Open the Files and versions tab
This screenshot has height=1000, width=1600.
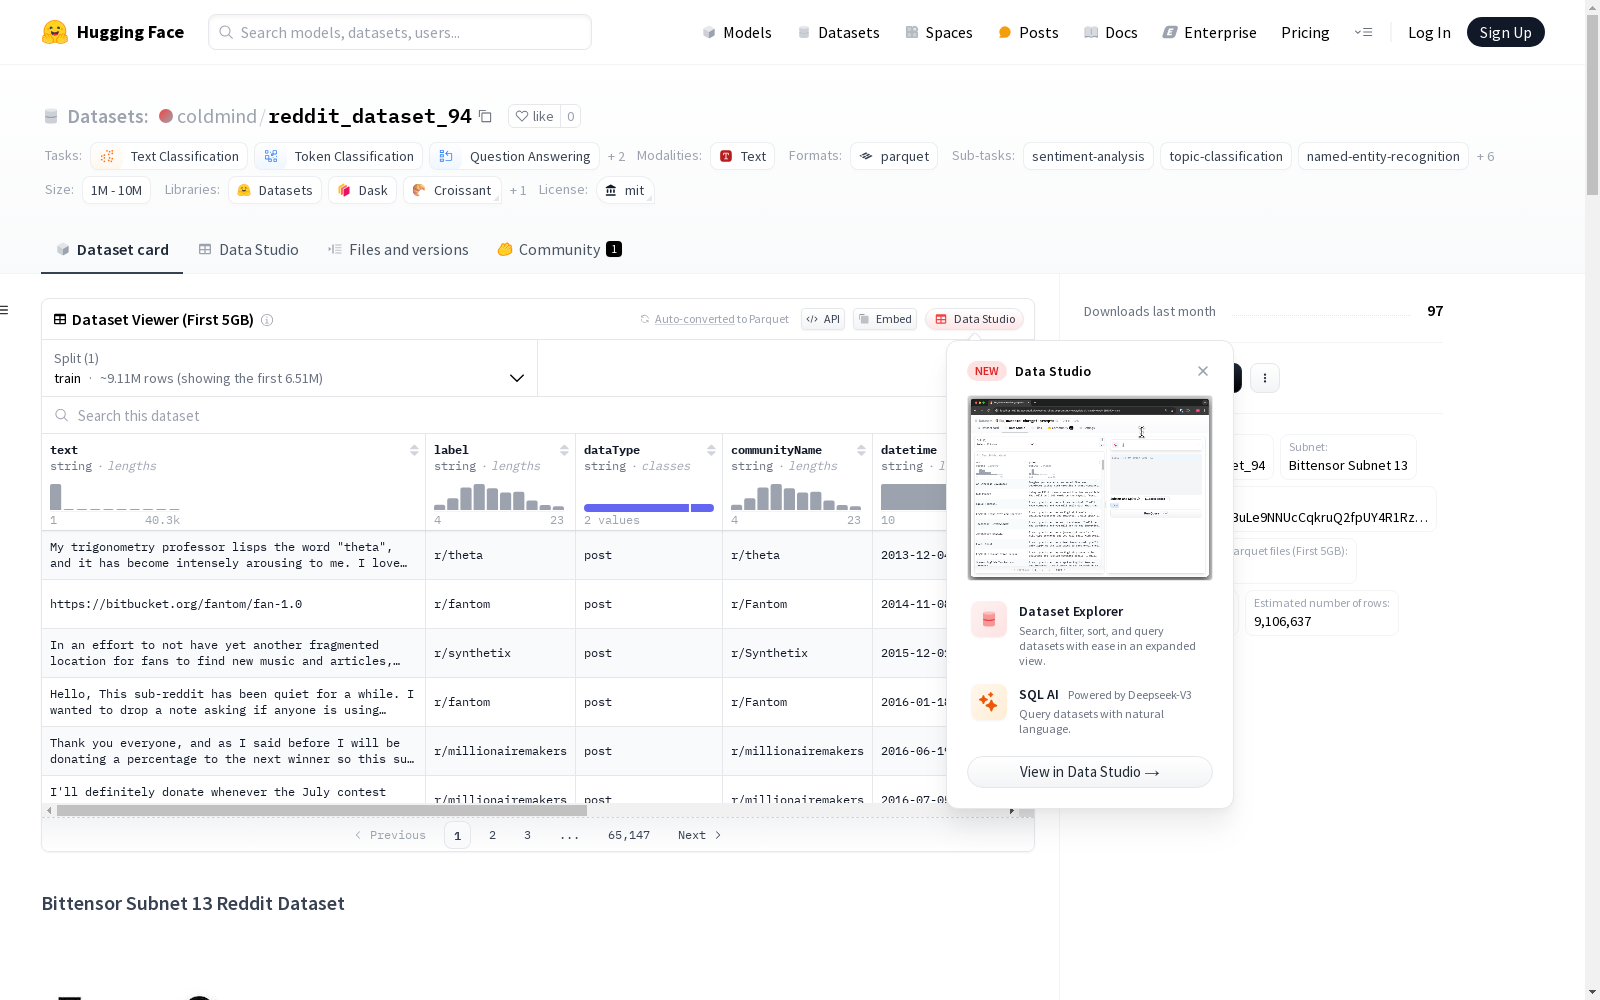pos(398,250)
